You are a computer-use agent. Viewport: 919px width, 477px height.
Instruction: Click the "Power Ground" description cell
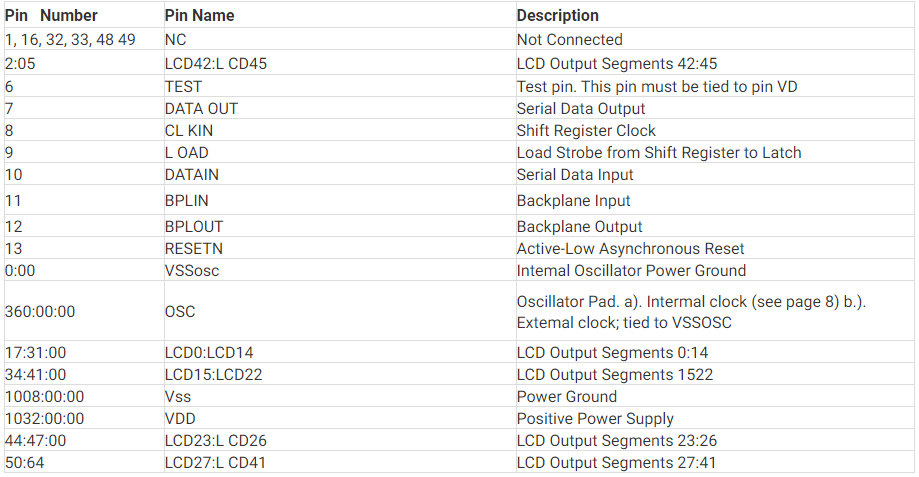click(x=567, y=397)
